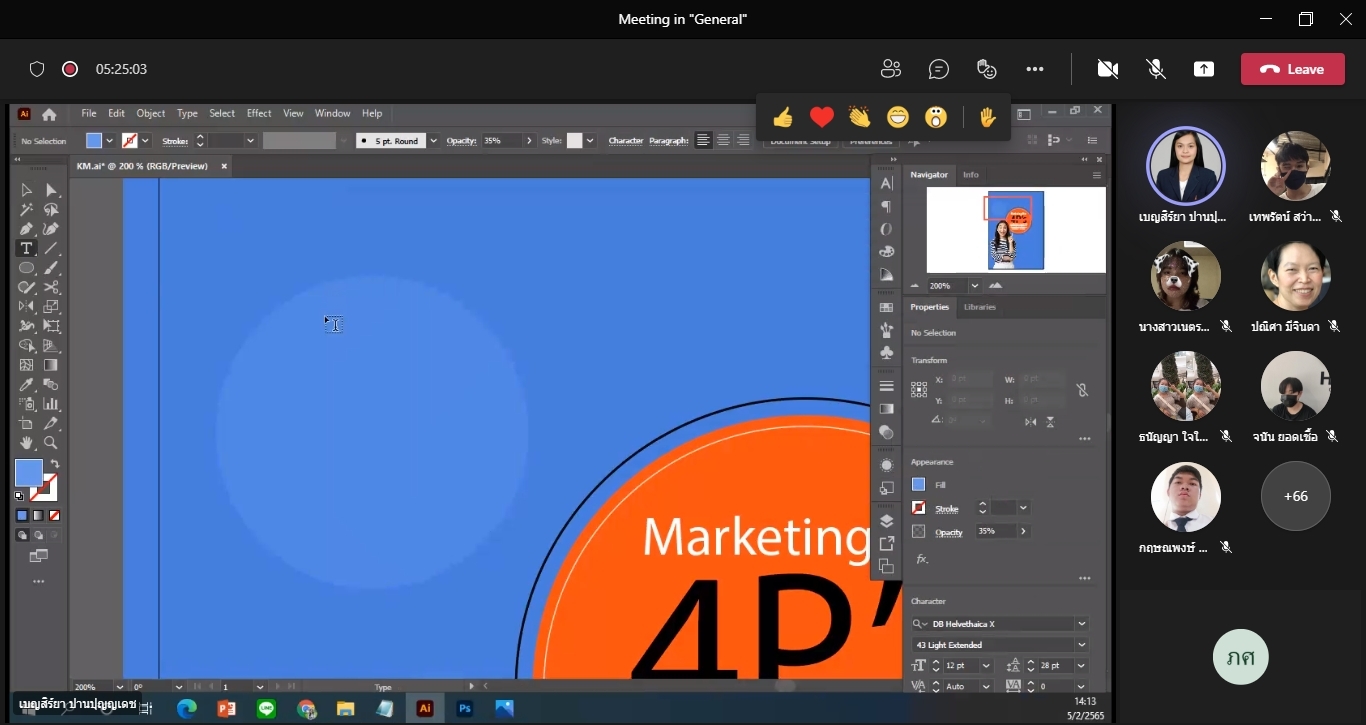
Task: Select the Scissors tool
Action: pos(51,287)
